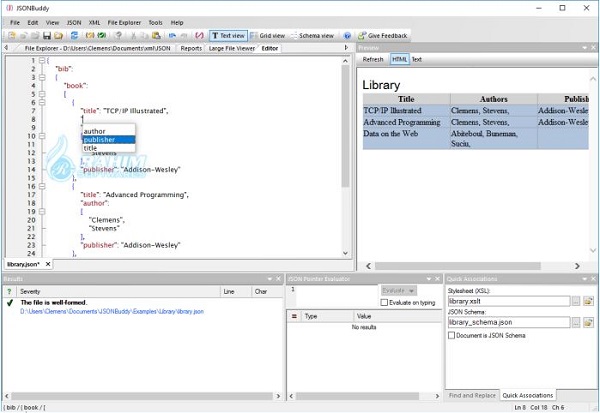
Task: Switch to Schema view
Action: [x=314, y=35]
